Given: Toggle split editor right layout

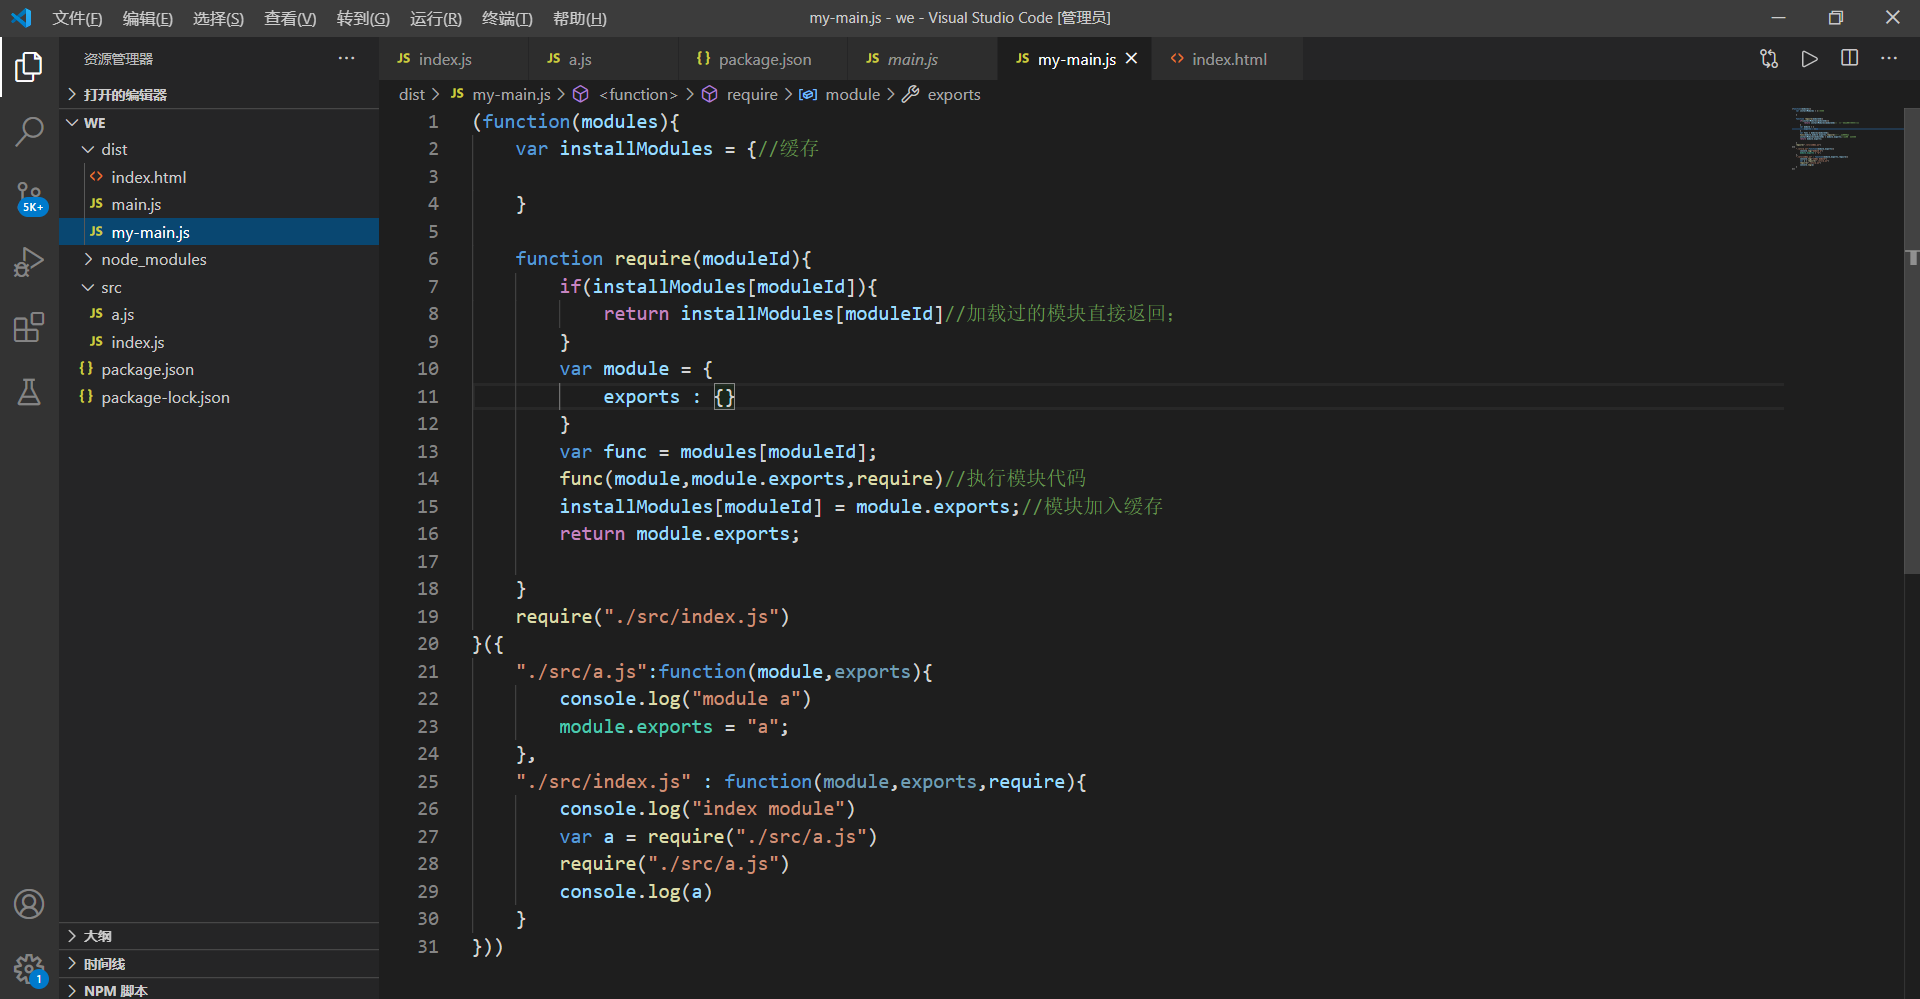Looking at the screenshot, I should [1849, 59].
